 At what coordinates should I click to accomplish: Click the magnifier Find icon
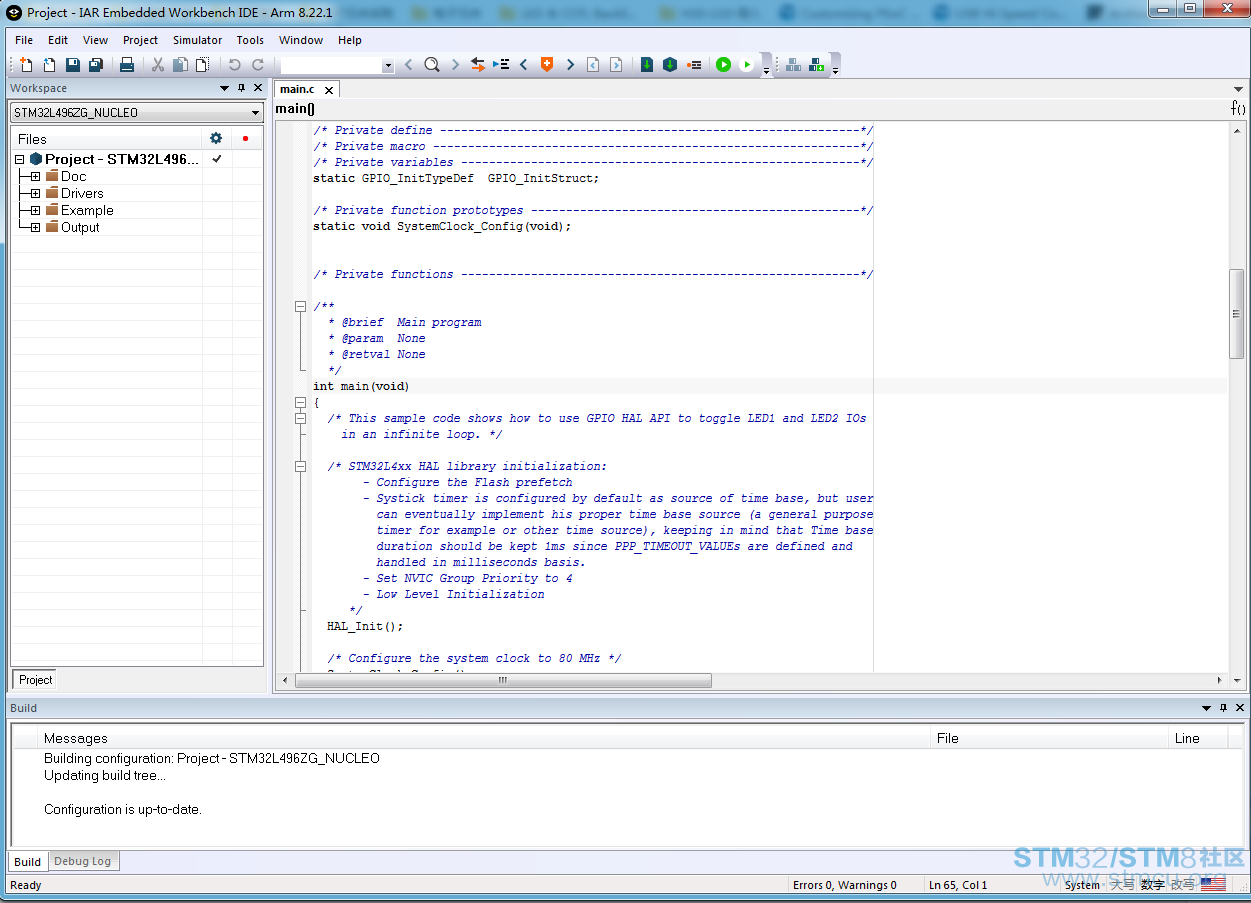click(x=431, y=65)
